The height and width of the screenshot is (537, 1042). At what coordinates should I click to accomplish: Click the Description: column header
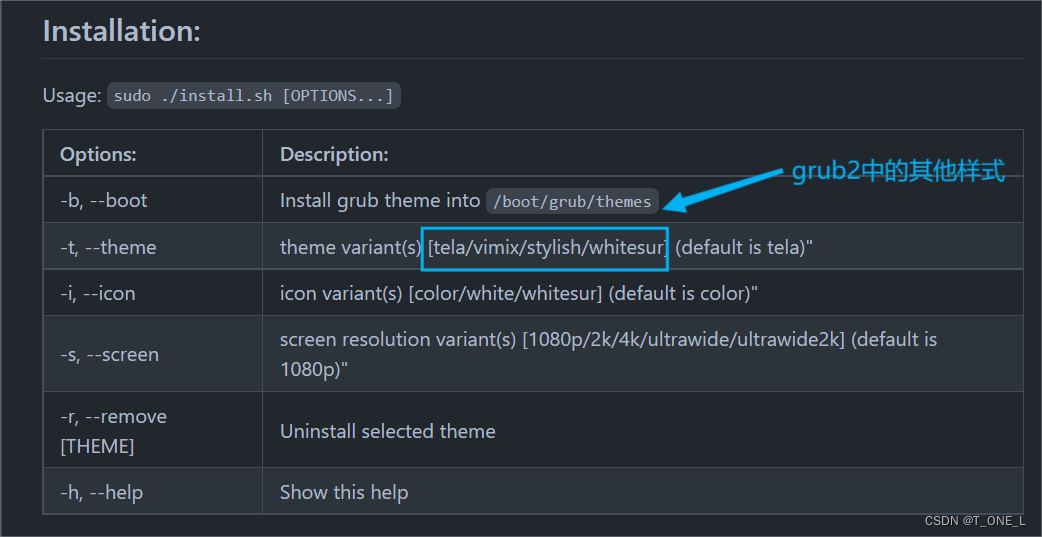point(334,154)
